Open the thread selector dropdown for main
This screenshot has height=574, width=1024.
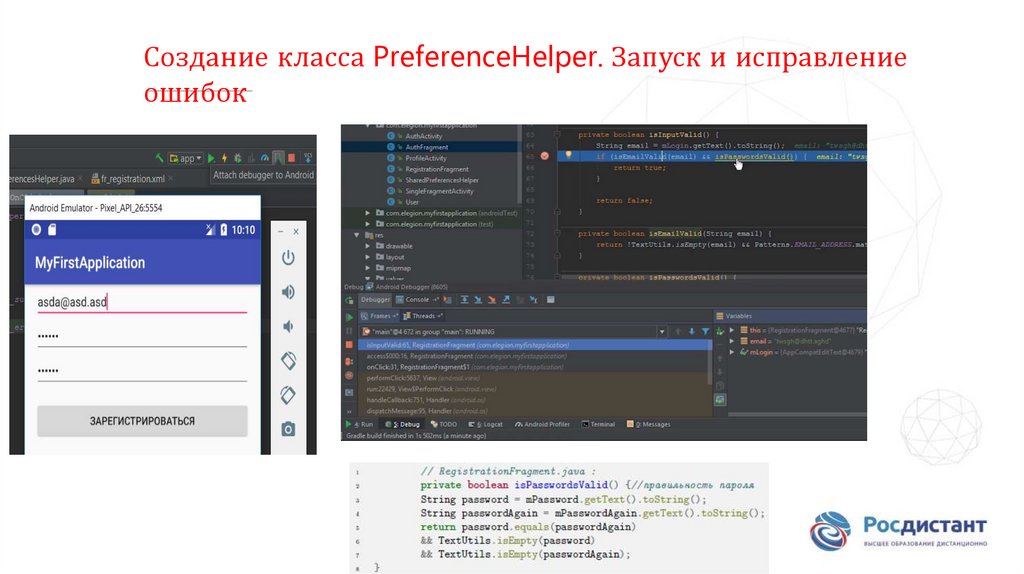661,331
